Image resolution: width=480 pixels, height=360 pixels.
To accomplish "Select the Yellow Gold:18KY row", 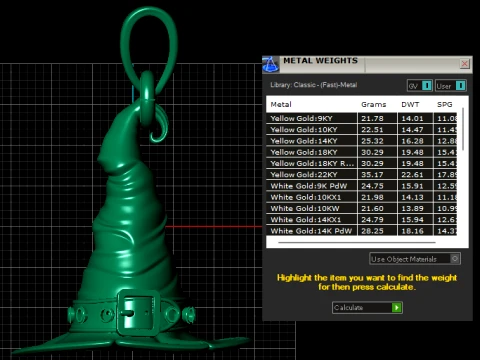I will 361,152.
